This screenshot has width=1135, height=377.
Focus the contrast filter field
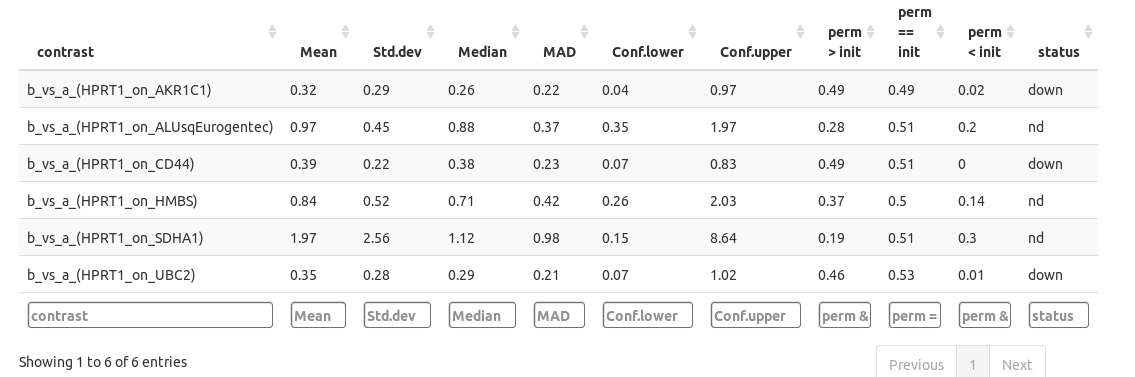coord(151,315)
